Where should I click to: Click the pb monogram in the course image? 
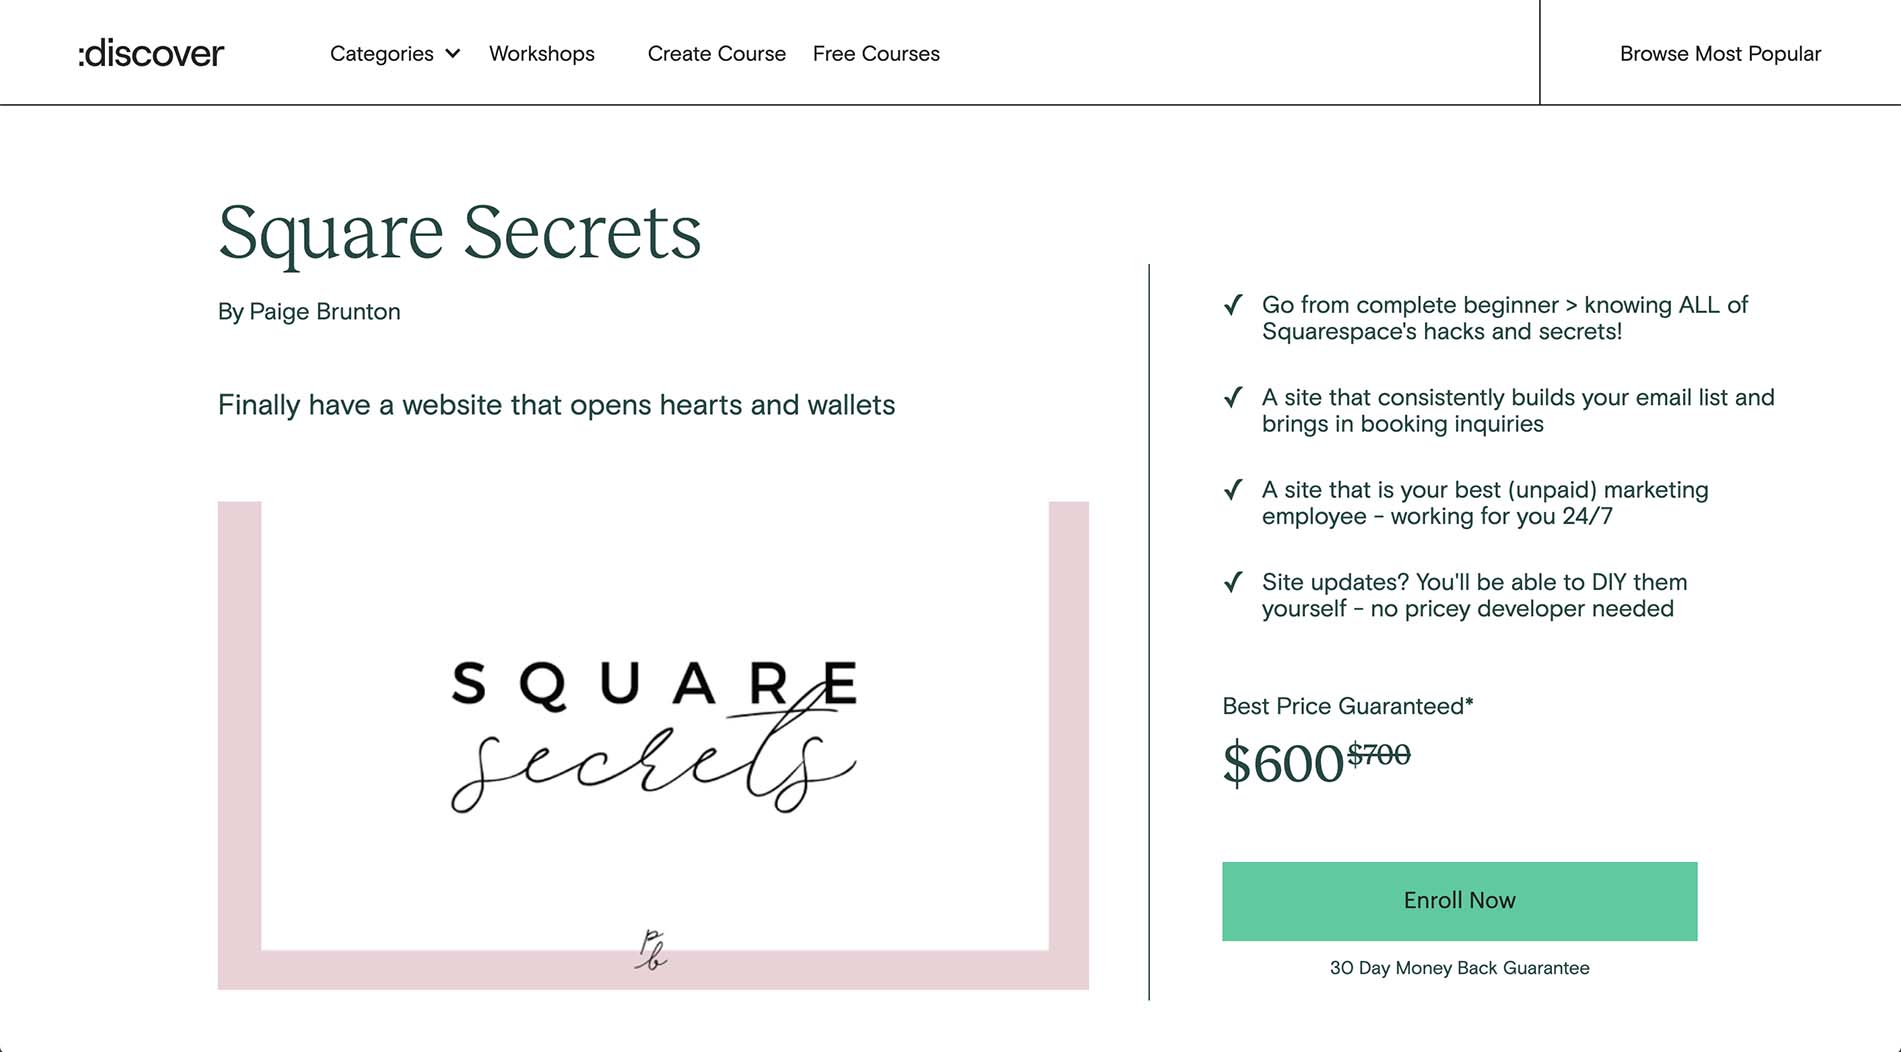pos(651,950)
